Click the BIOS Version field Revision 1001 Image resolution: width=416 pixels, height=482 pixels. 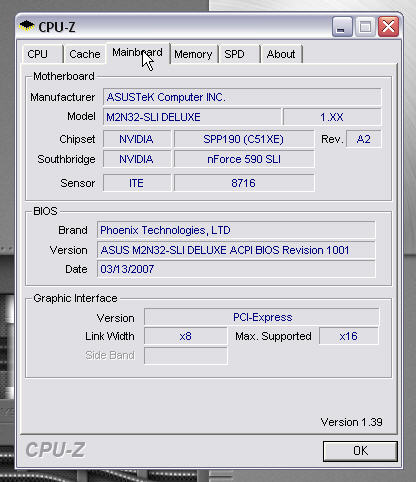pyautogui.click(x=236, y=250)
